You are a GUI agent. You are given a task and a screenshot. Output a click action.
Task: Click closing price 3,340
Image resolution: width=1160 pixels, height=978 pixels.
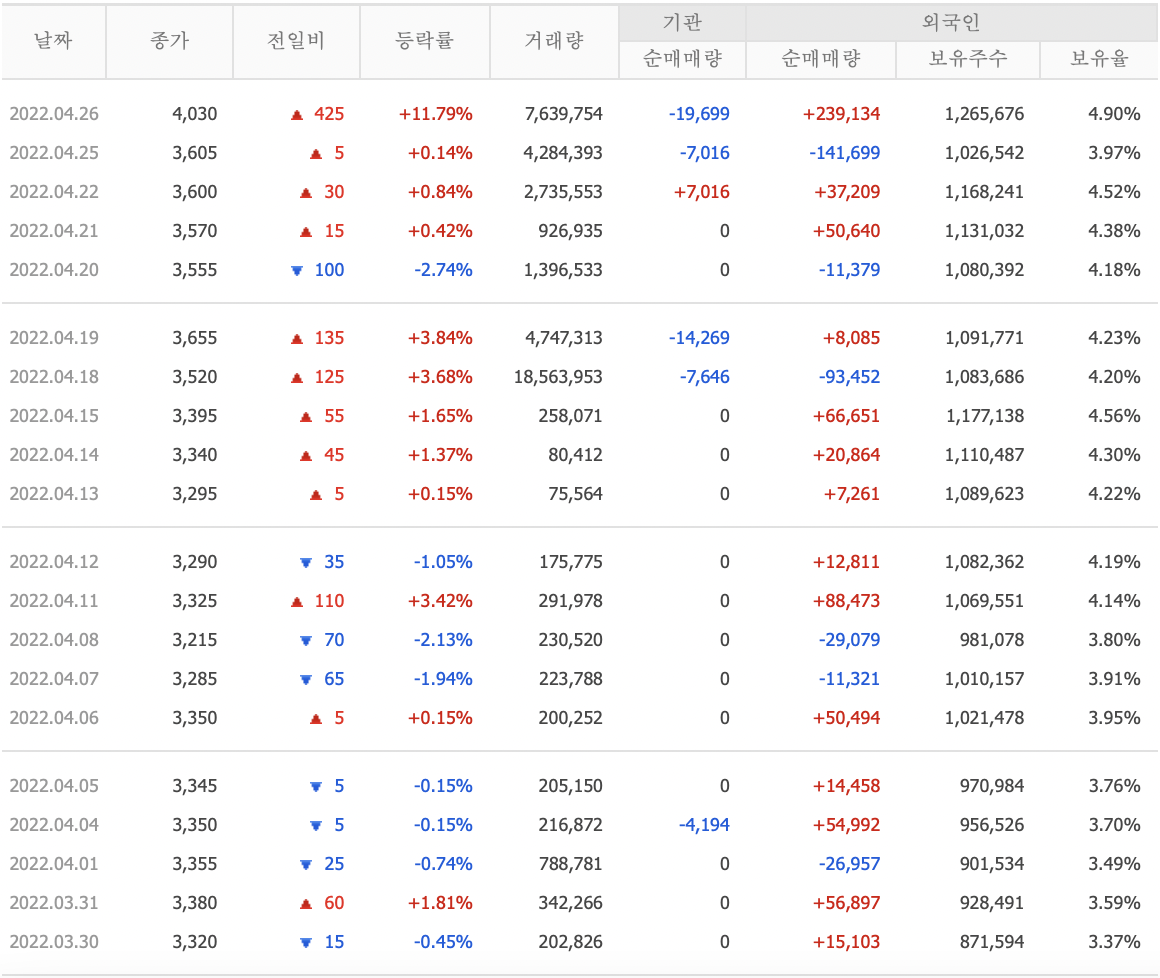pyautogui.click(x=195, y=455)
